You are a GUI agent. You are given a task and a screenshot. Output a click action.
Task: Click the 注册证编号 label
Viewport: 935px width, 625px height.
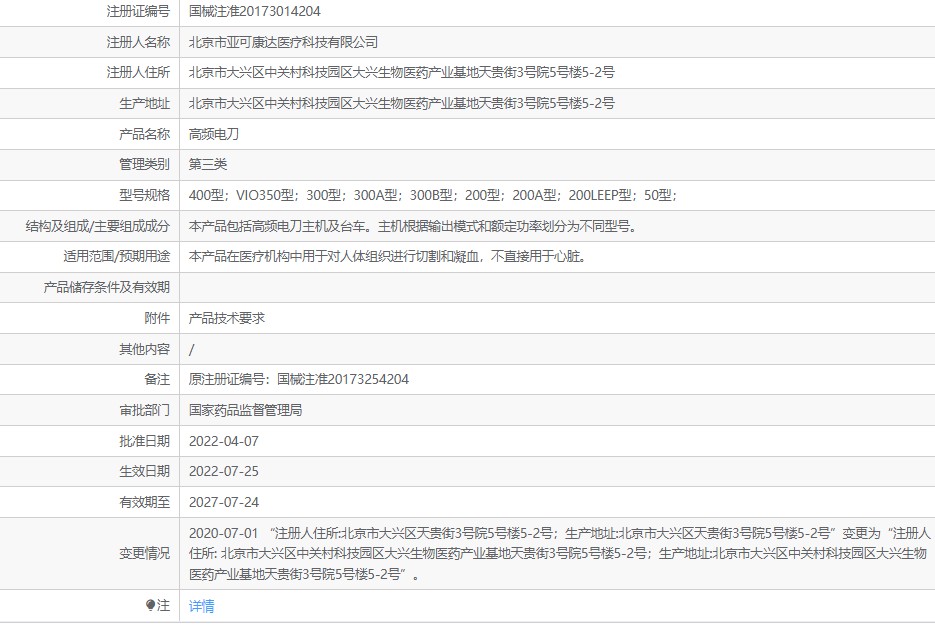(x=138, y=11)
